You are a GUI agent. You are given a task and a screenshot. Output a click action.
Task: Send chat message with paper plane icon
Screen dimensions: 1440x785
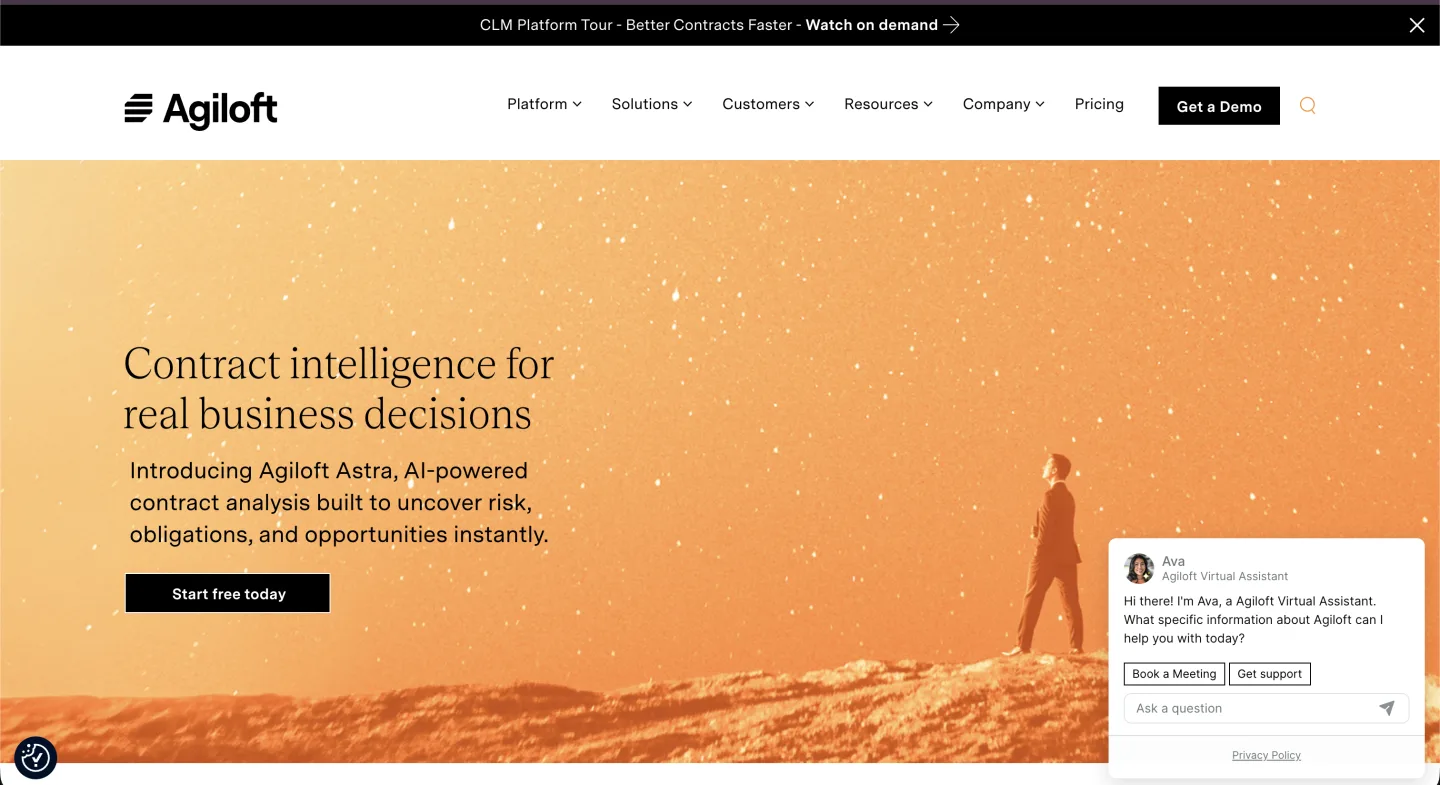[1387, 708]
